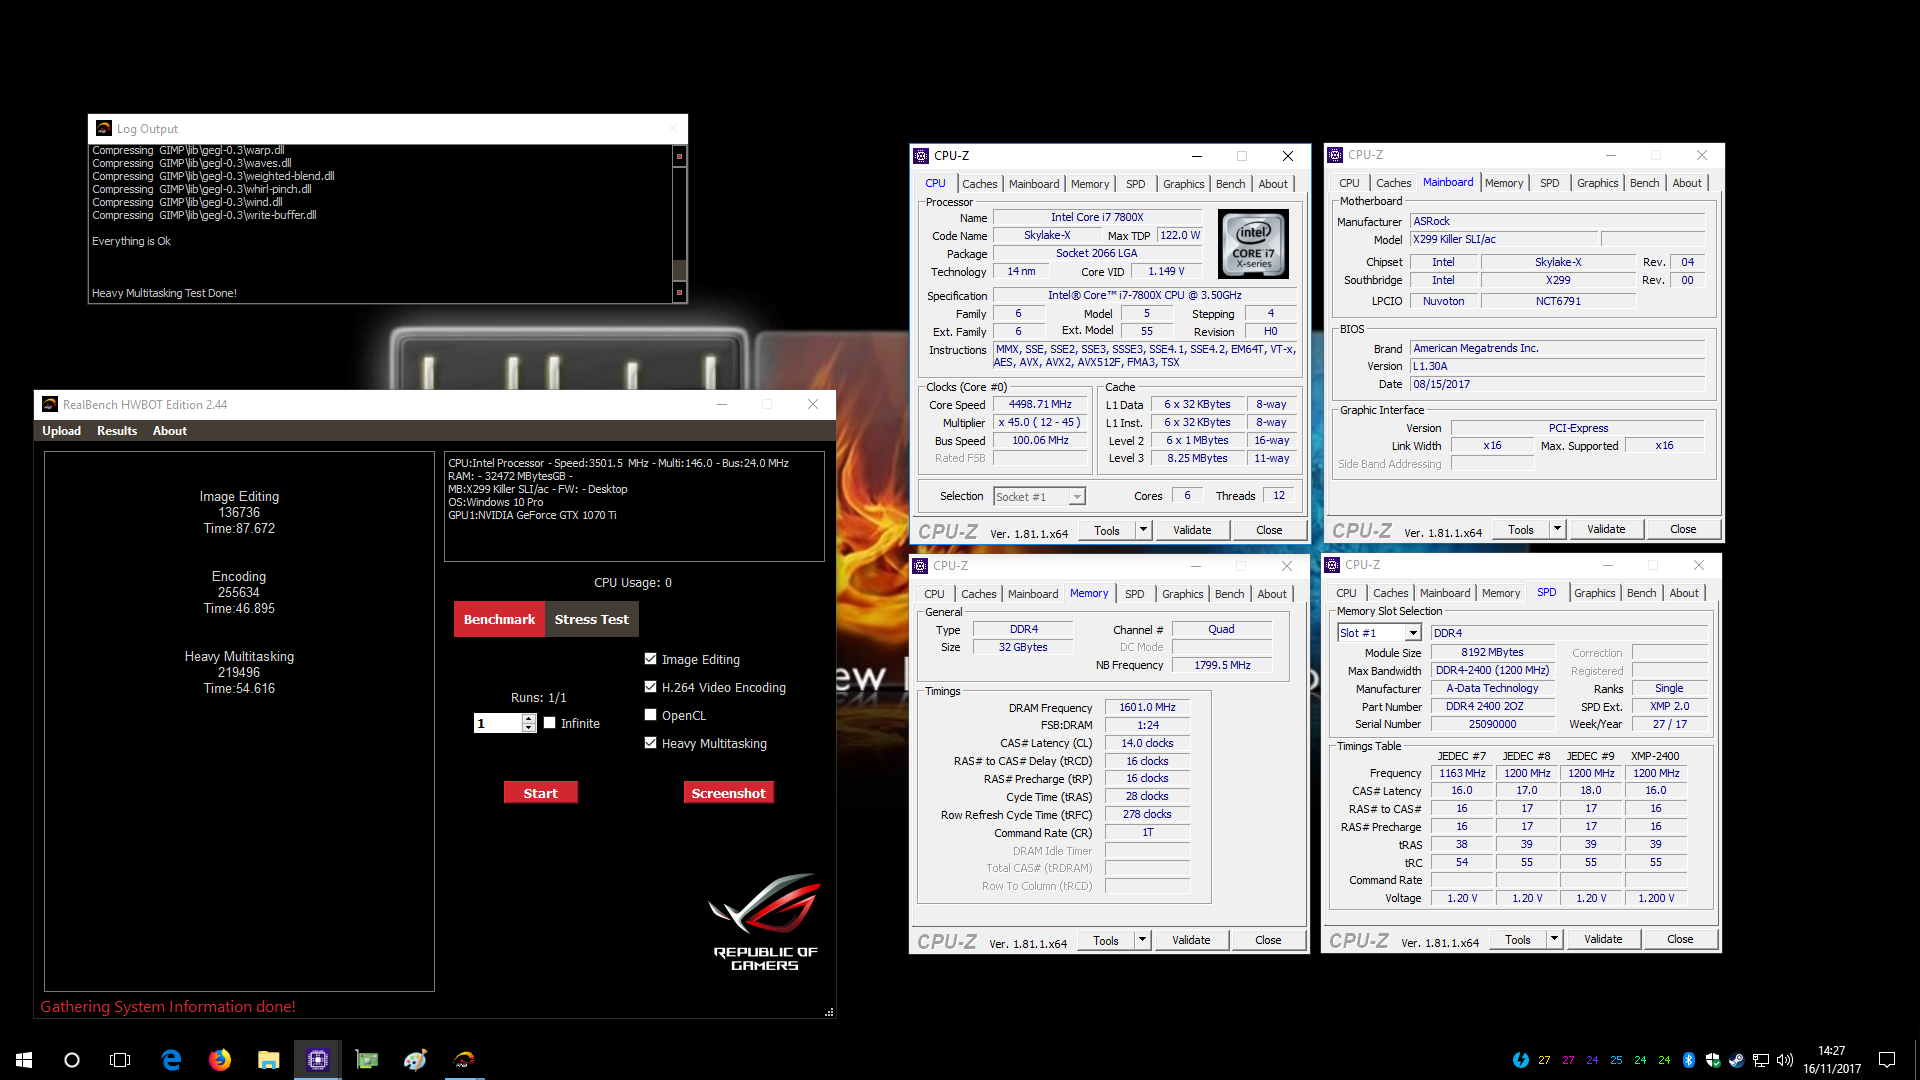
Task: Open the Steam tray icon
Action: (x=1737, y=1060)
